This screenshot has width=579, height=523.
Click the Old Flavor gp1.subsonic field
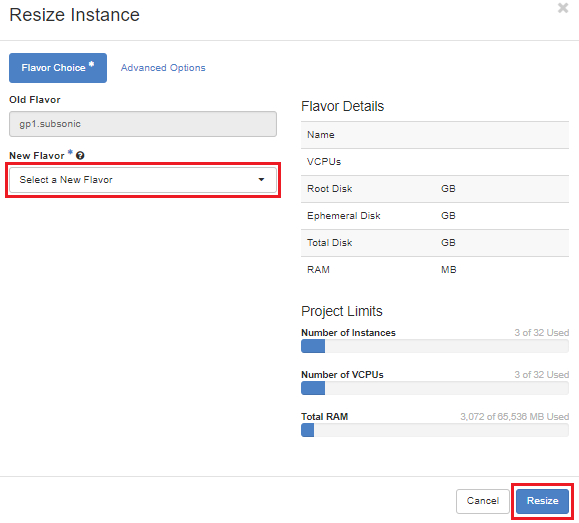[143, 124]
